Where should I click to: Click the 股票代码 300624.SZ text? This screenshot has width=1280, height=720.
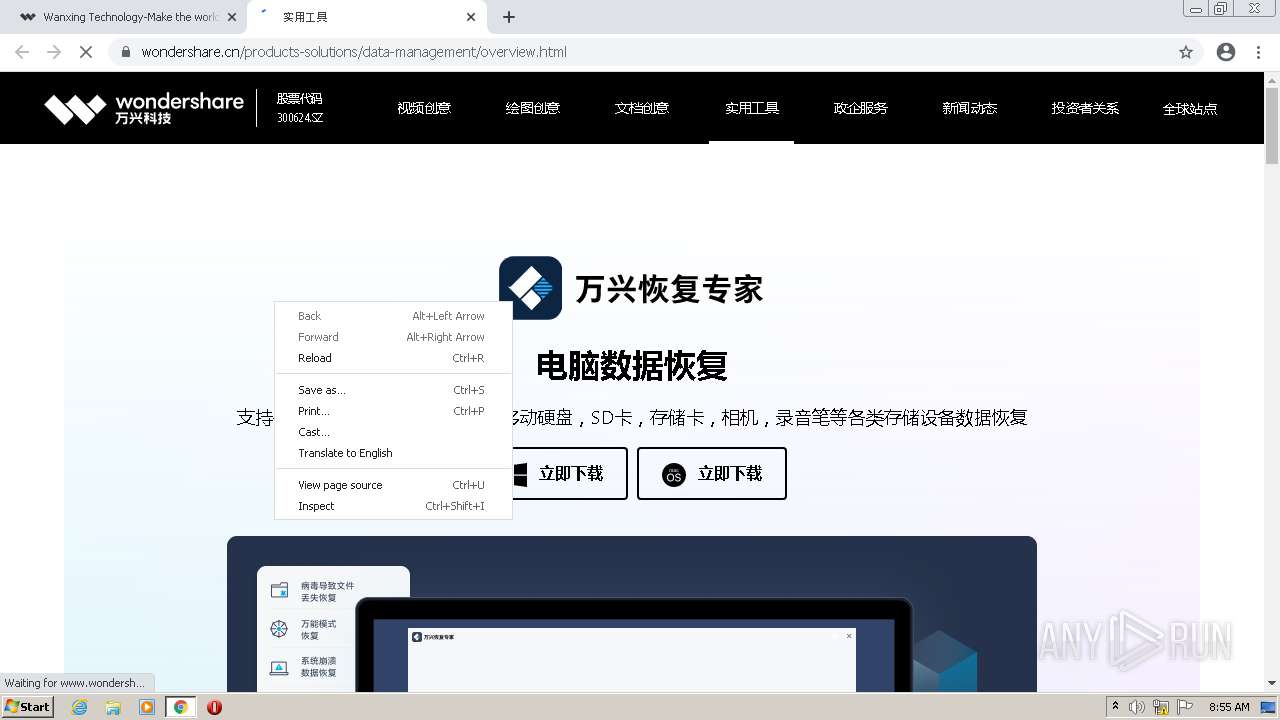click(x=300, y=108)
